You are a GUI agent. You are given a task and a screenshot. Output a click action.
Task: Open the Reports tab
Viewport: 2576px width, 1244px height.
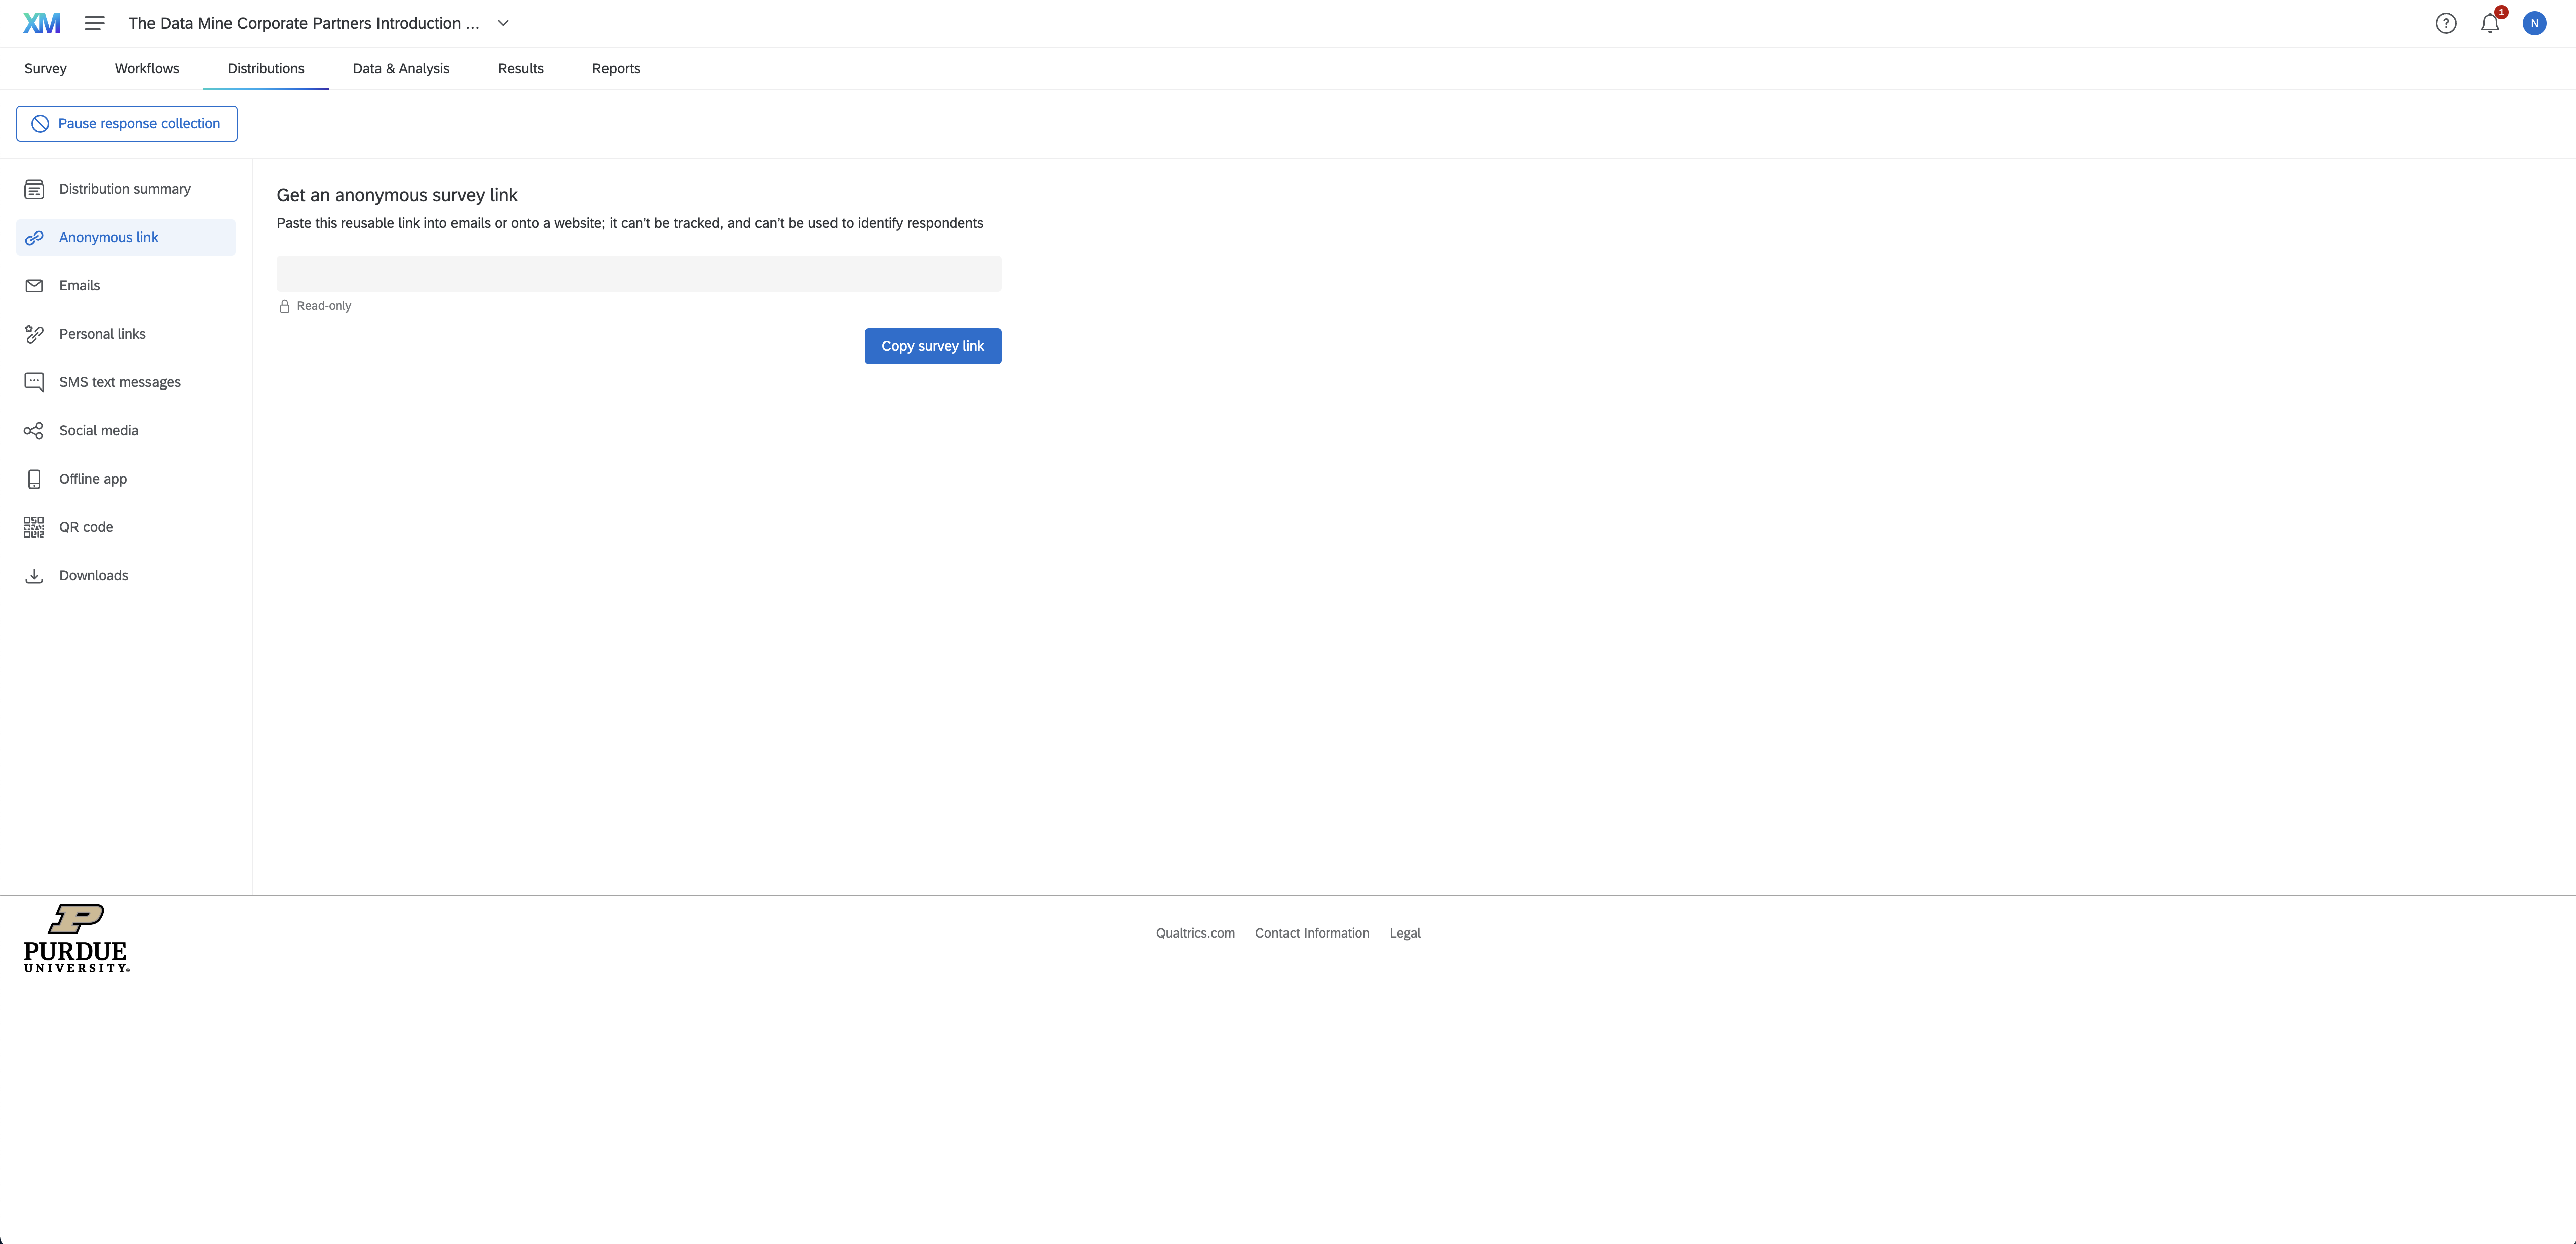tap(616, 68)
